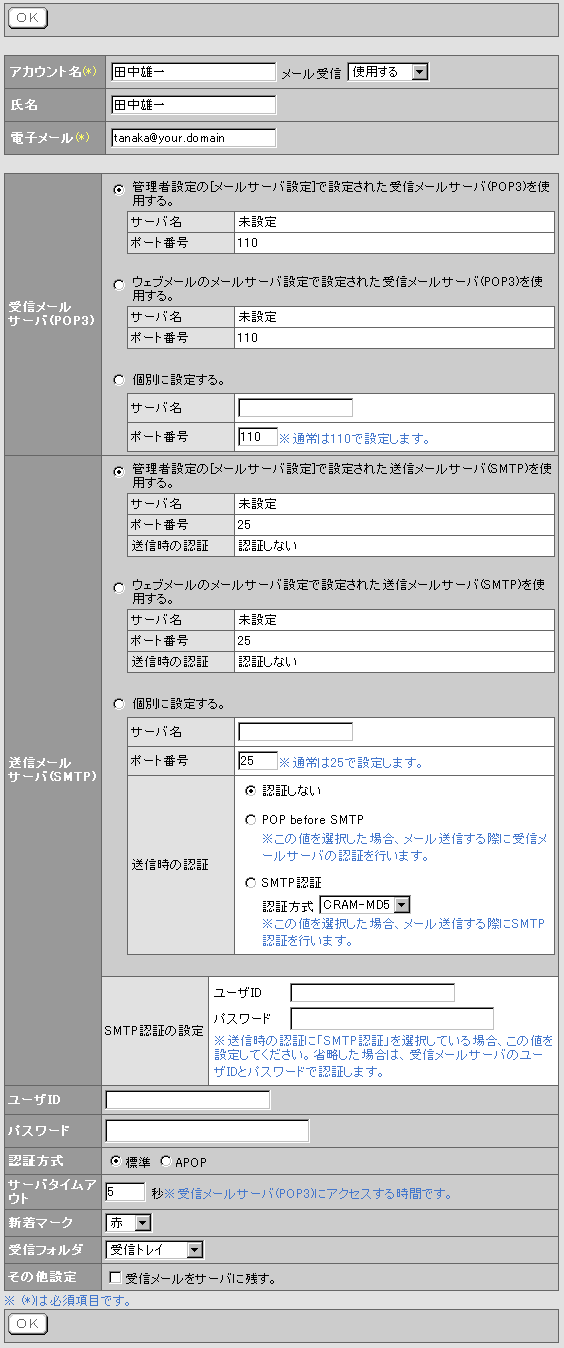Enable 受信メールをサーバに残す checkbox
564x1348 pixels.
coord(115,1277)
